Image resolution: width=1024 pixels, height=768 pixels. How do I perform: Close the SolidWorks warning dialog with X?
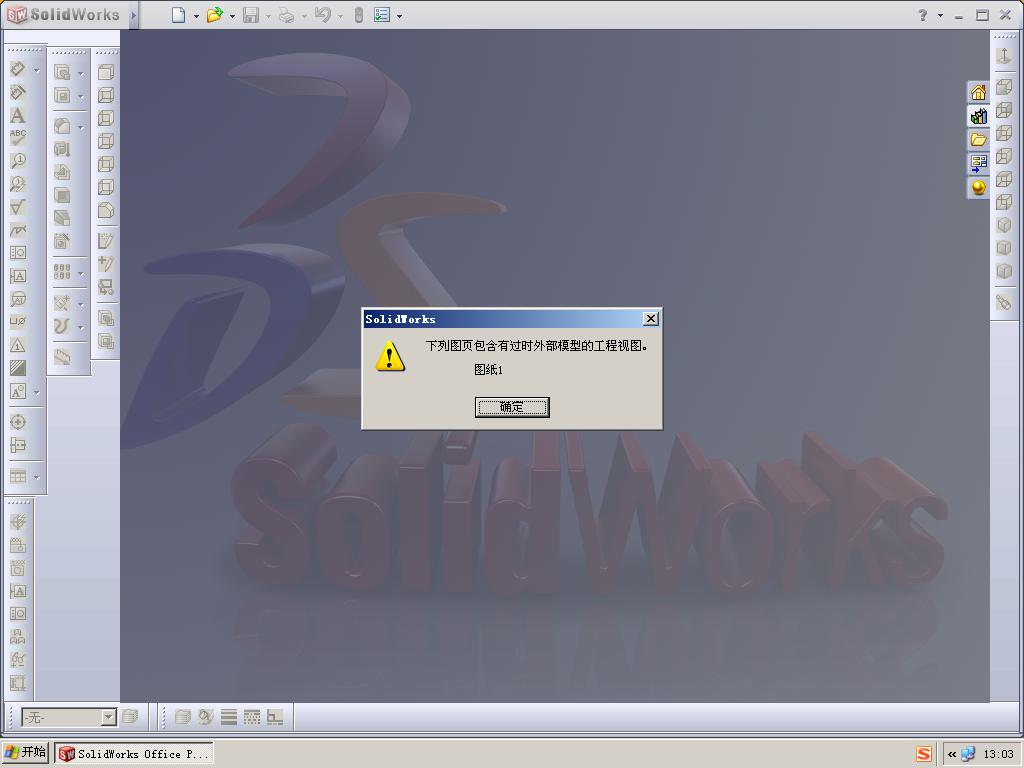pyautogui.click(x=650, y=319)
